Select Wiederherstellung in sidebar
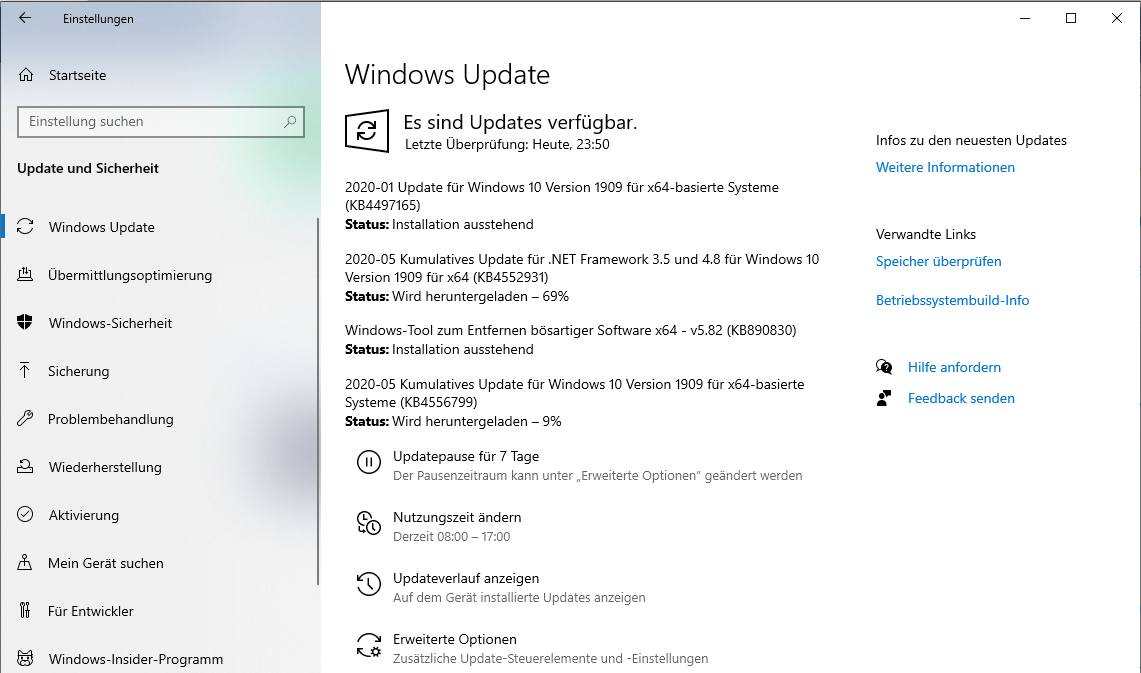Image resolution: width=1141 pixels, height=673 pixels. [106, 467]
